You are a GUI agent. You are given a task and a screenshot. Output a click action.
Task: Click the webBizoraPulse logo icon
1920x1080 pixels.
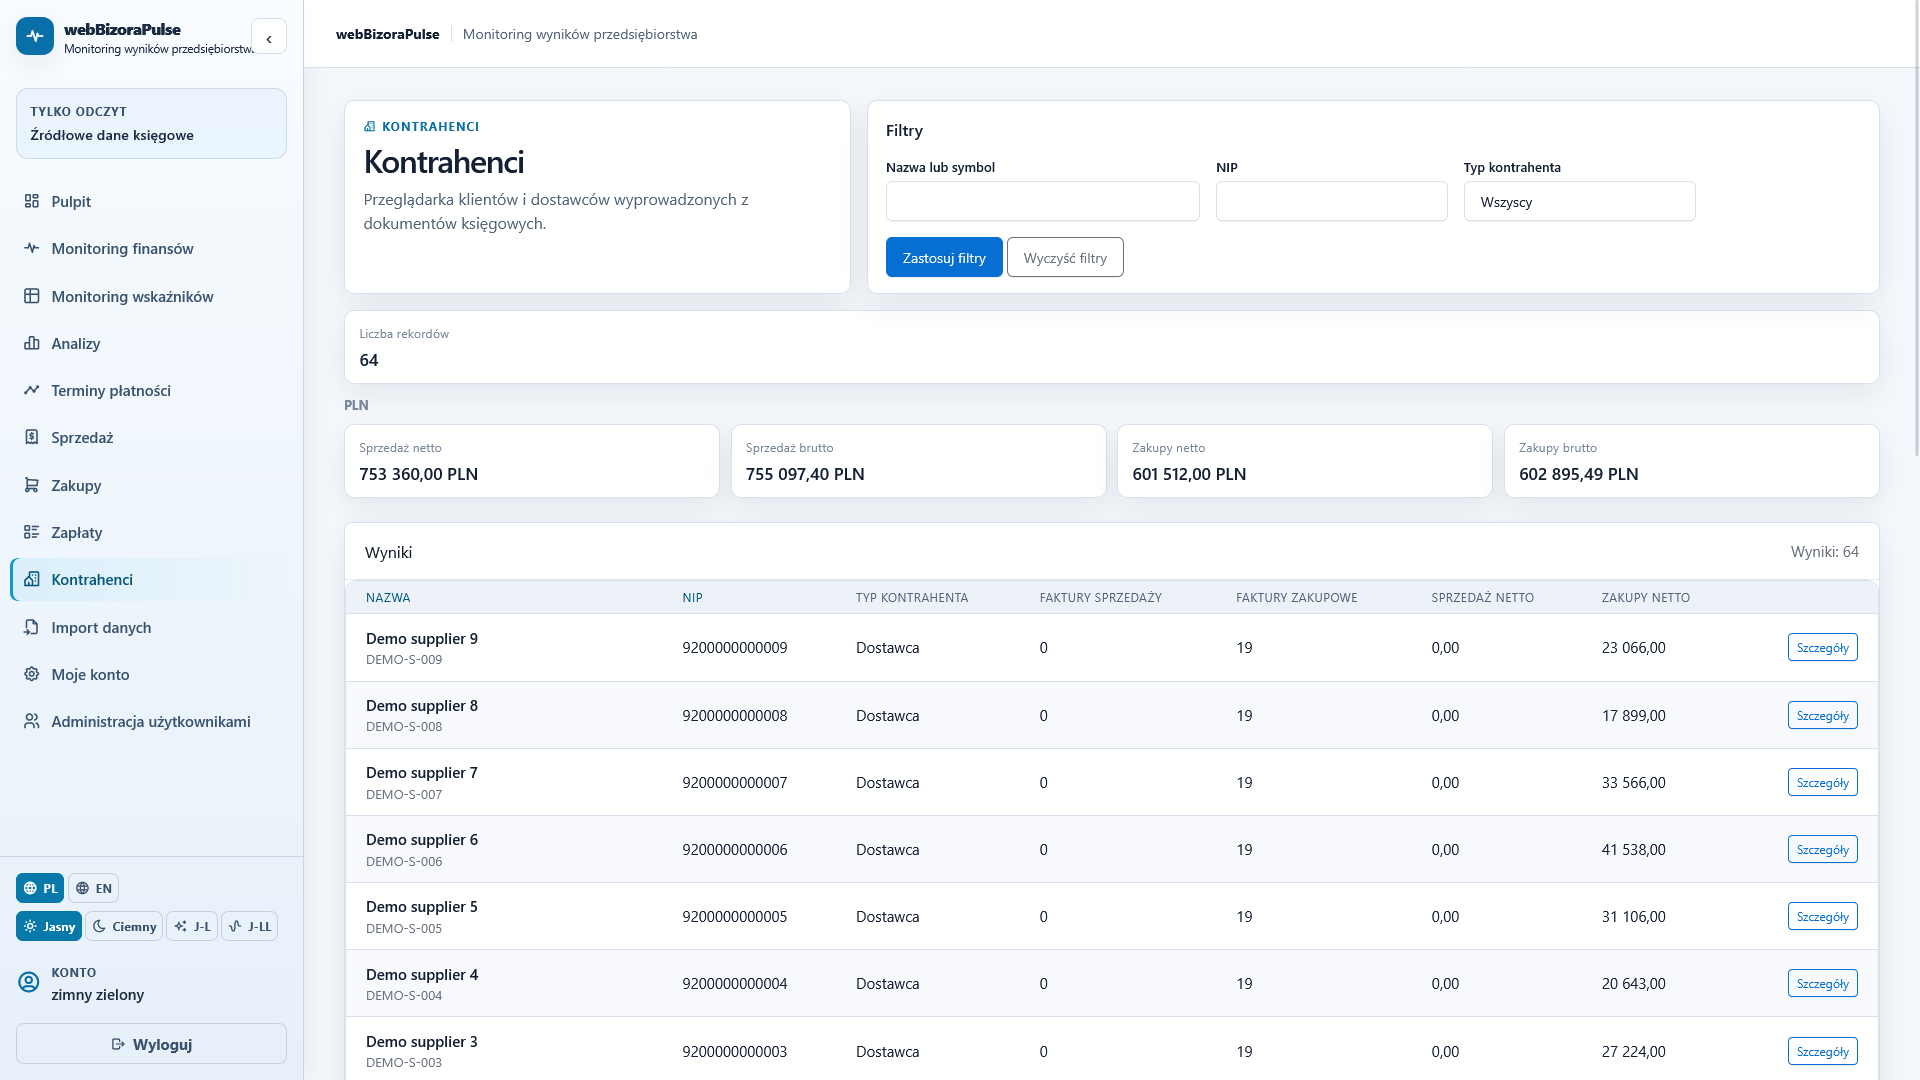pos(35,36)
